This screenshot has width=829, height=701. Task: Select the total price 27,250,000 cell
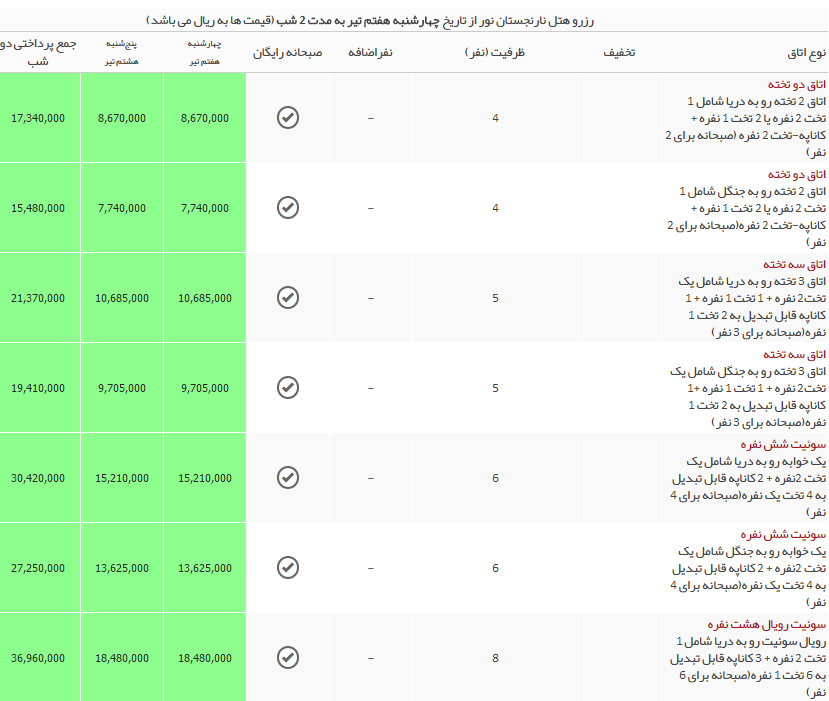coord(40,567)
